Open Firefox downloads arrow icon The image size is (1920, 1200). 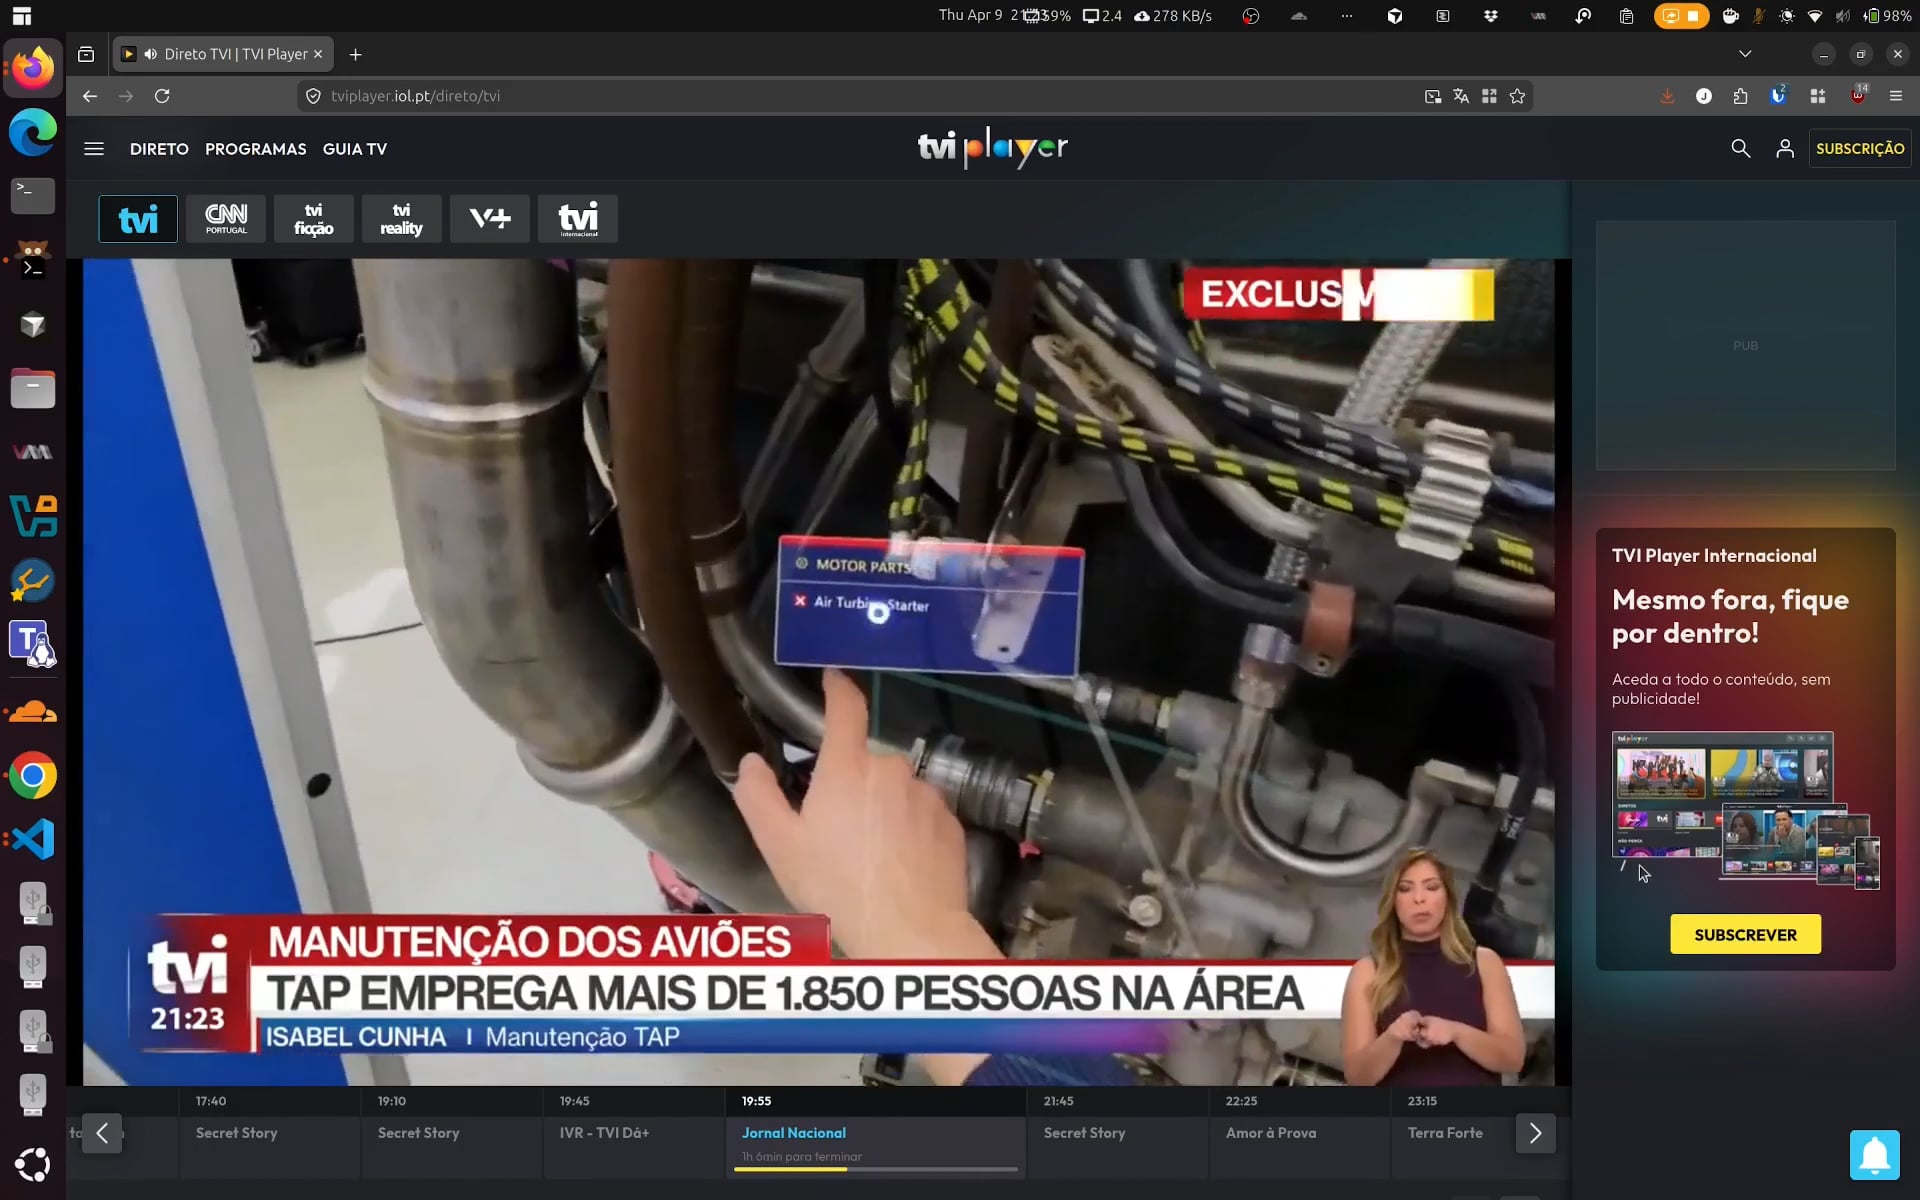coord(1667,96)
